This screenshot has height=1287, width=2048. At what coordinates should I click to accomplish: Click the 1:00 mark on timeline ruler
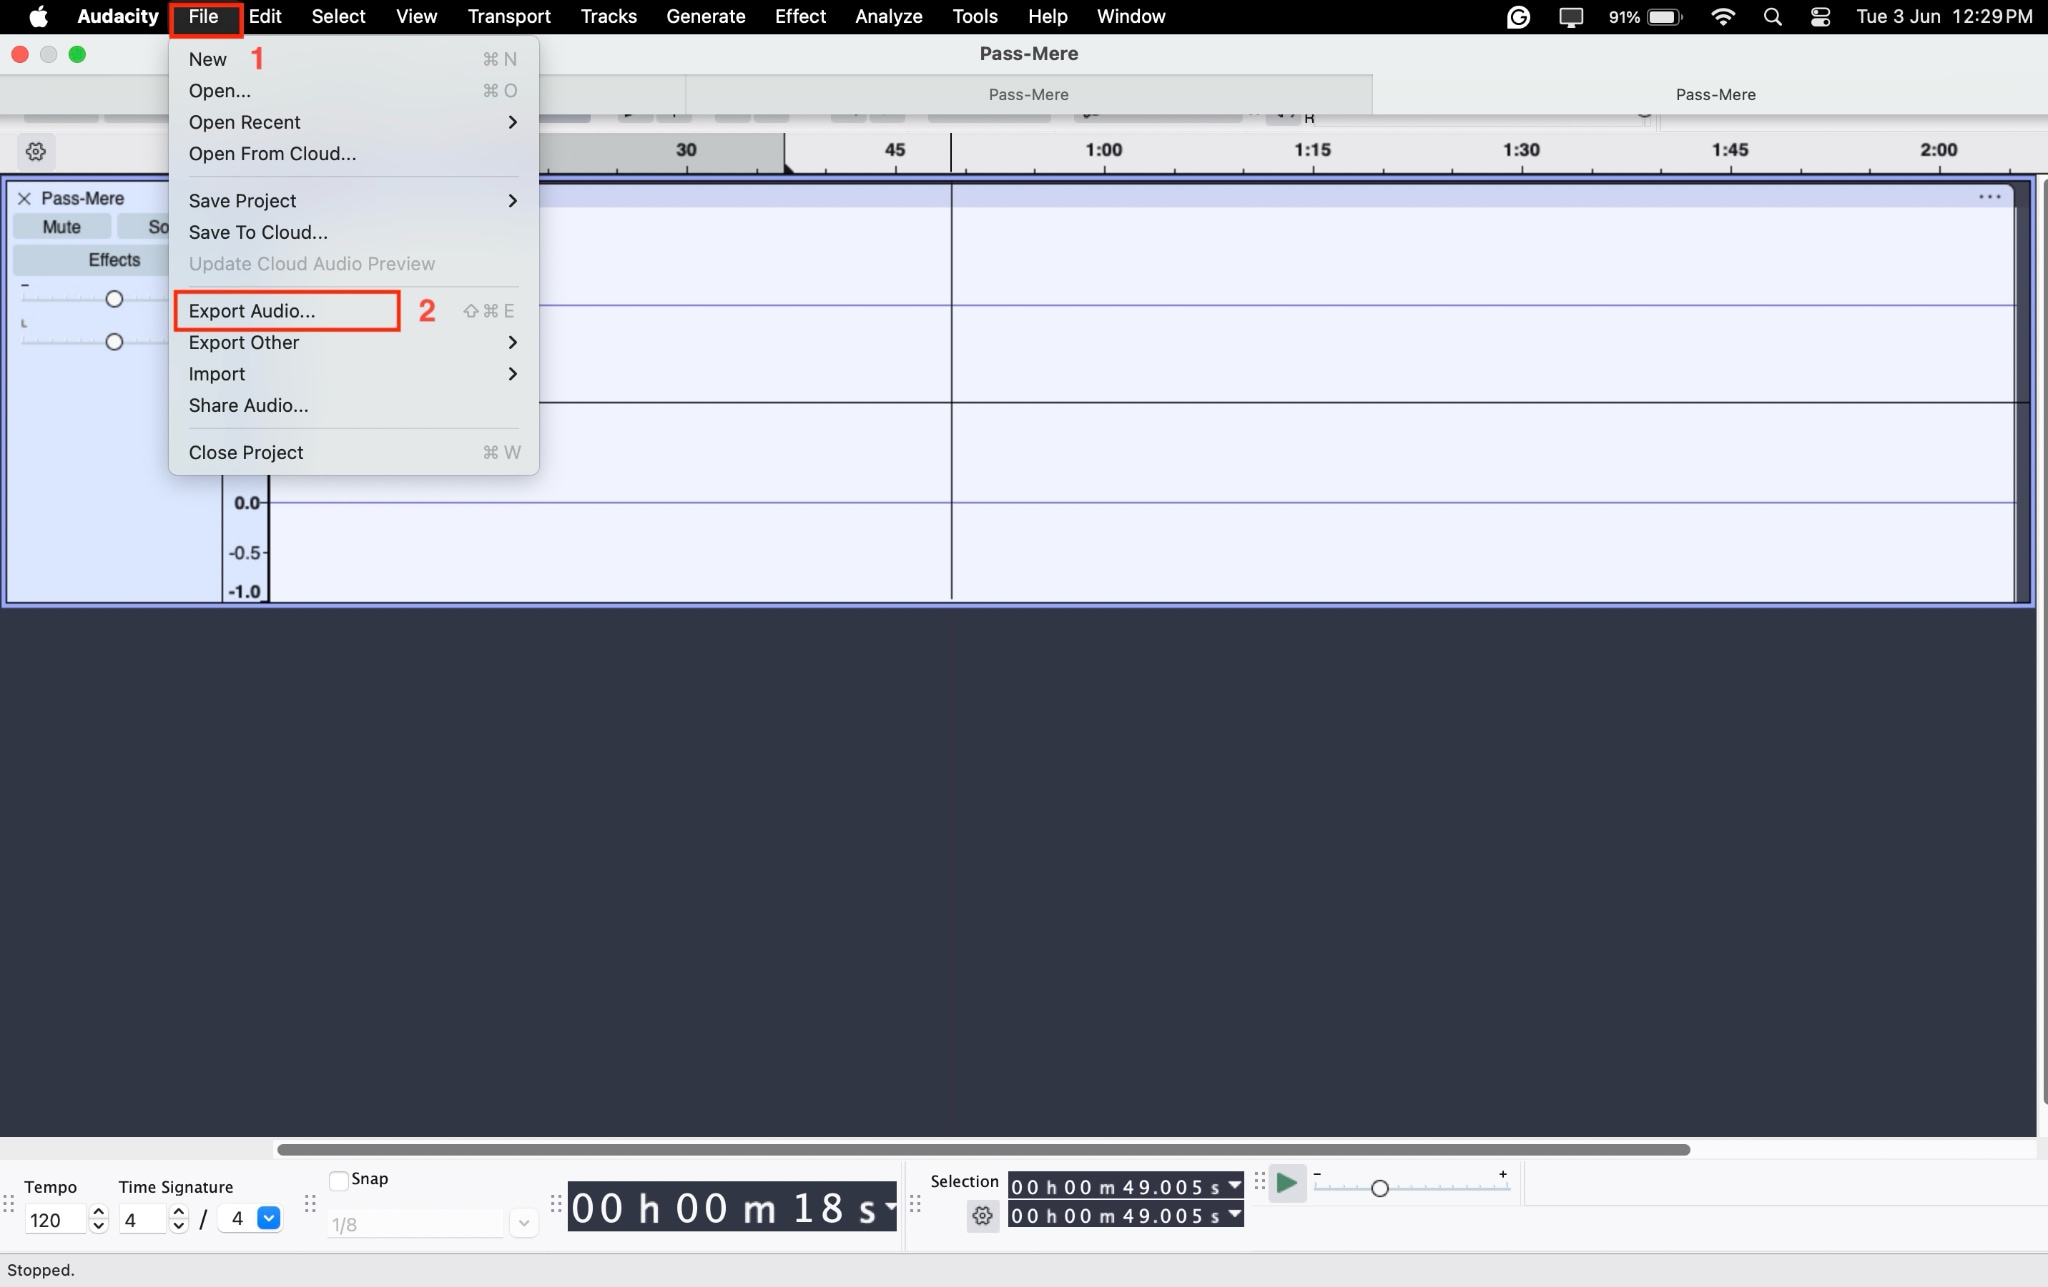[x=1103, y=150]
